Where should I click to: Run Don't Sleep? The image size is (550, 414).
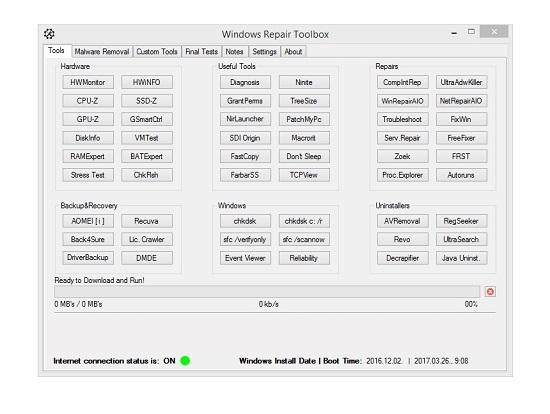pos(304,156)
